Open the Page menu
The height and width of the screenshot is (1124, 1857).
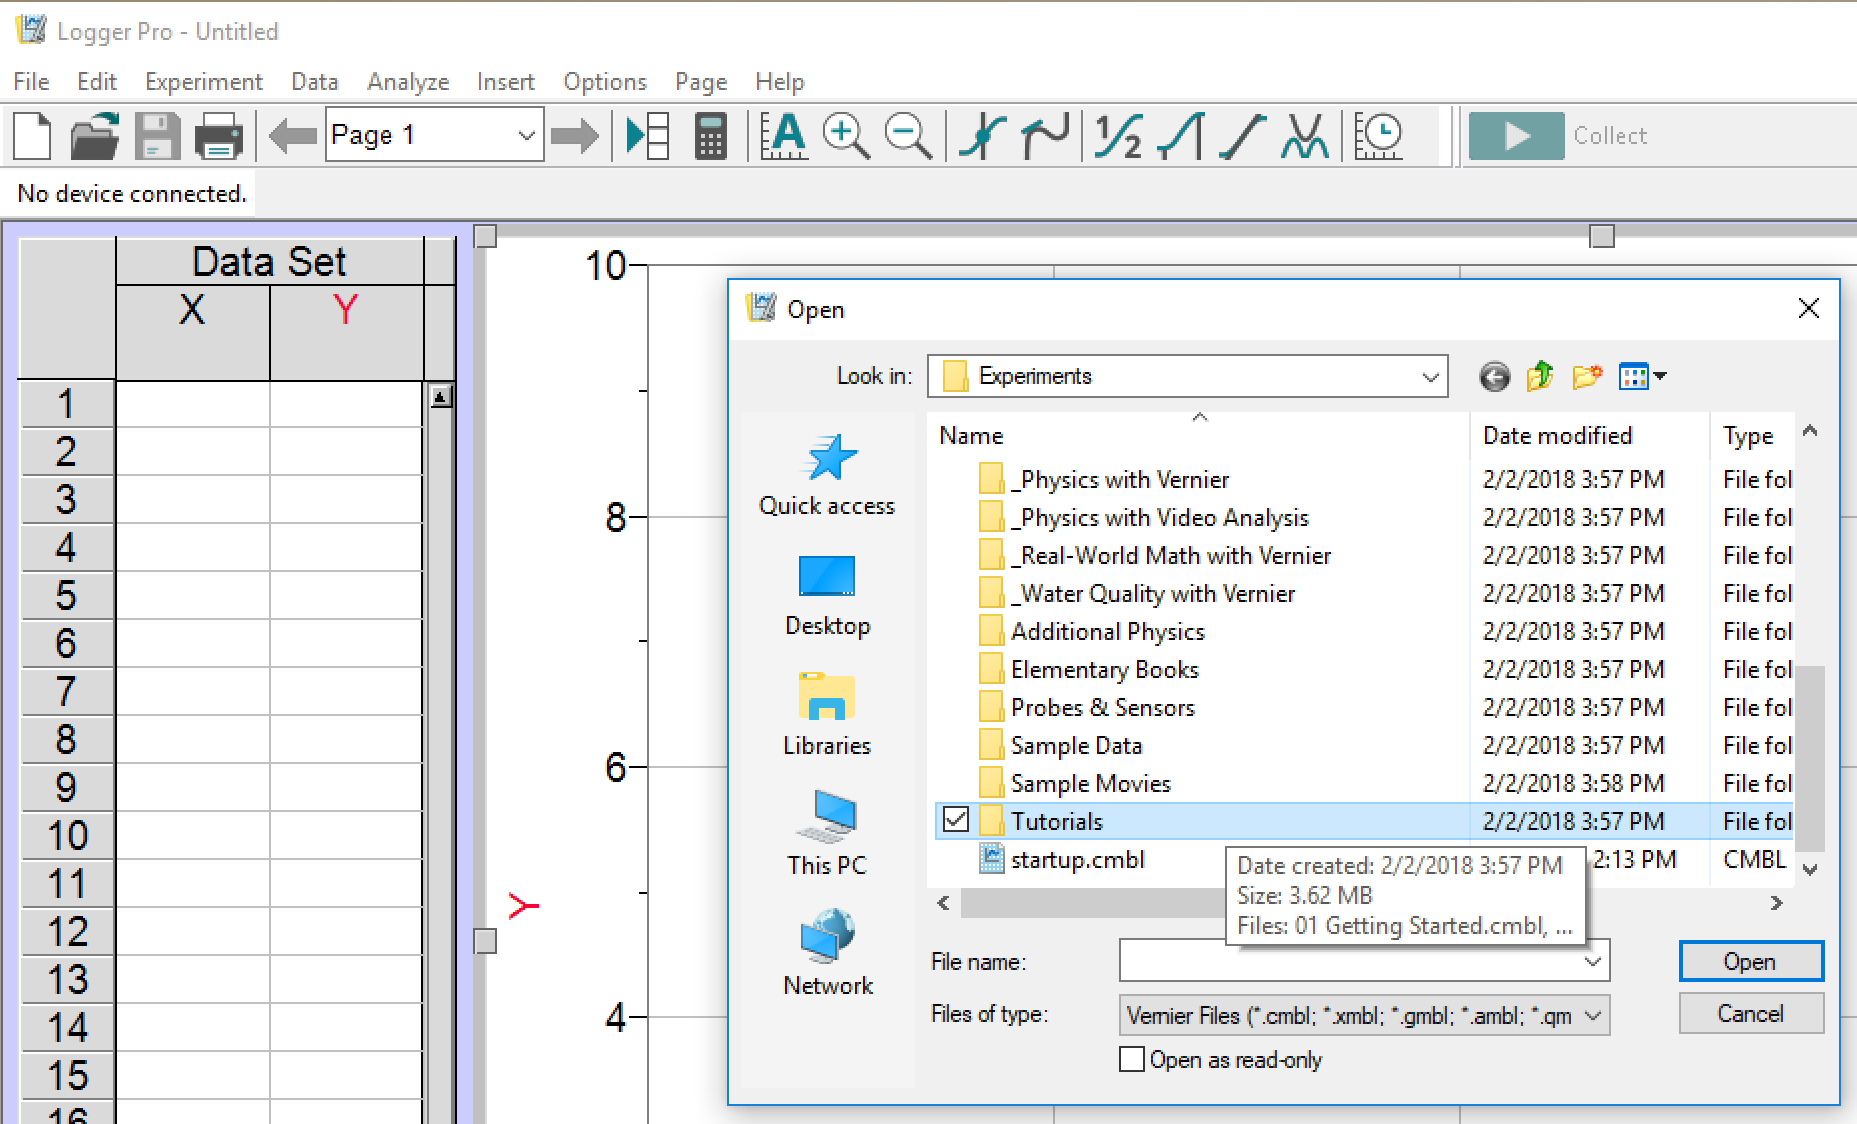[700, 81]
